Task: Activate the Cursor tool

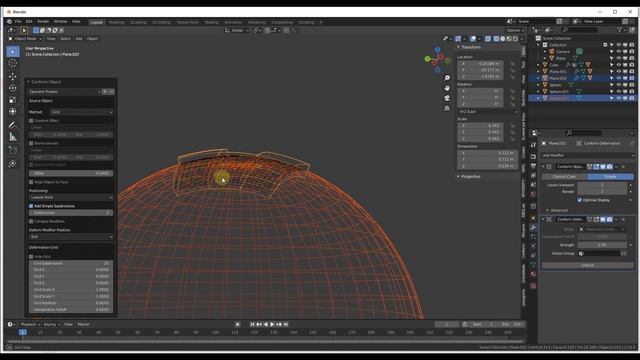Action: tap(13, 63)
